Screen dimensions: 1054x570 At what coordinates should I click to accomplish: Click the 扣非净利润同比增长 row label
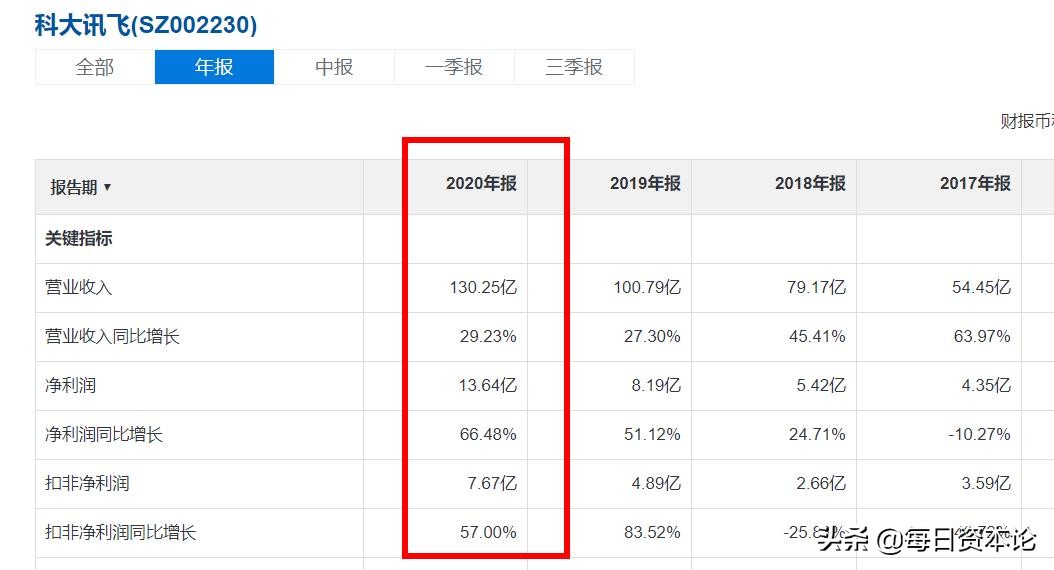click(x=120, y=533)
